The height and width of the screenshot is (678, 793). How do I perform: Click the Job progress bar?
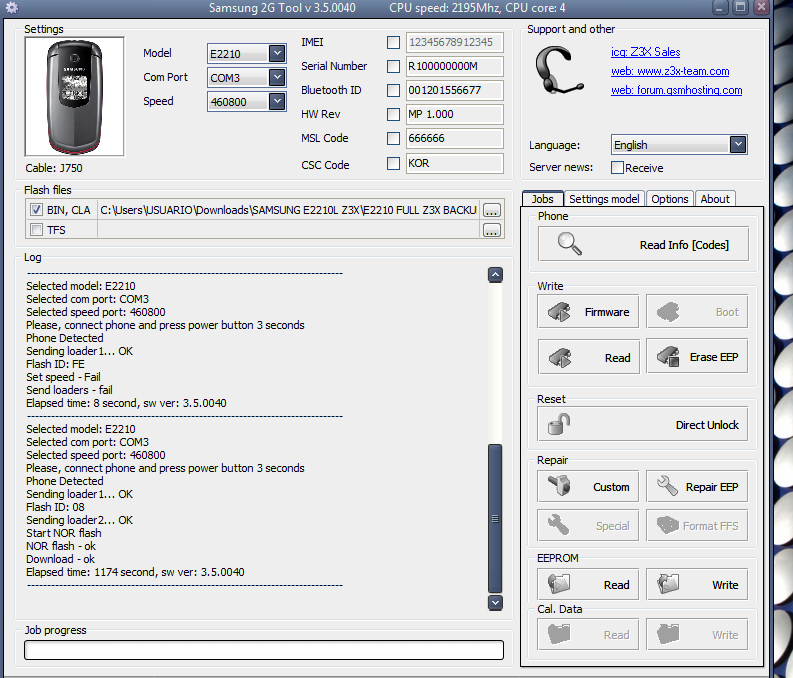[264, 650]
